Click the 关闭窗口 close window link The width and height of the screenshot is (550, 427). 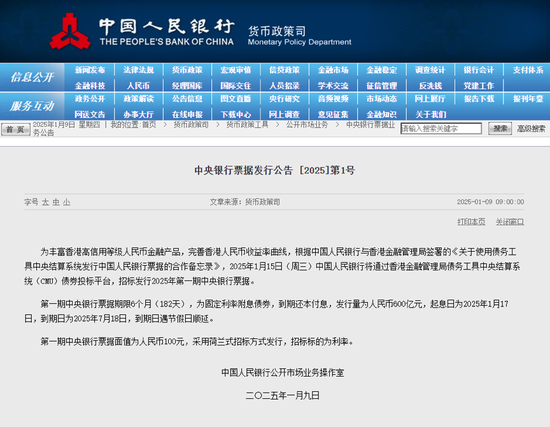tap(510, 222)
